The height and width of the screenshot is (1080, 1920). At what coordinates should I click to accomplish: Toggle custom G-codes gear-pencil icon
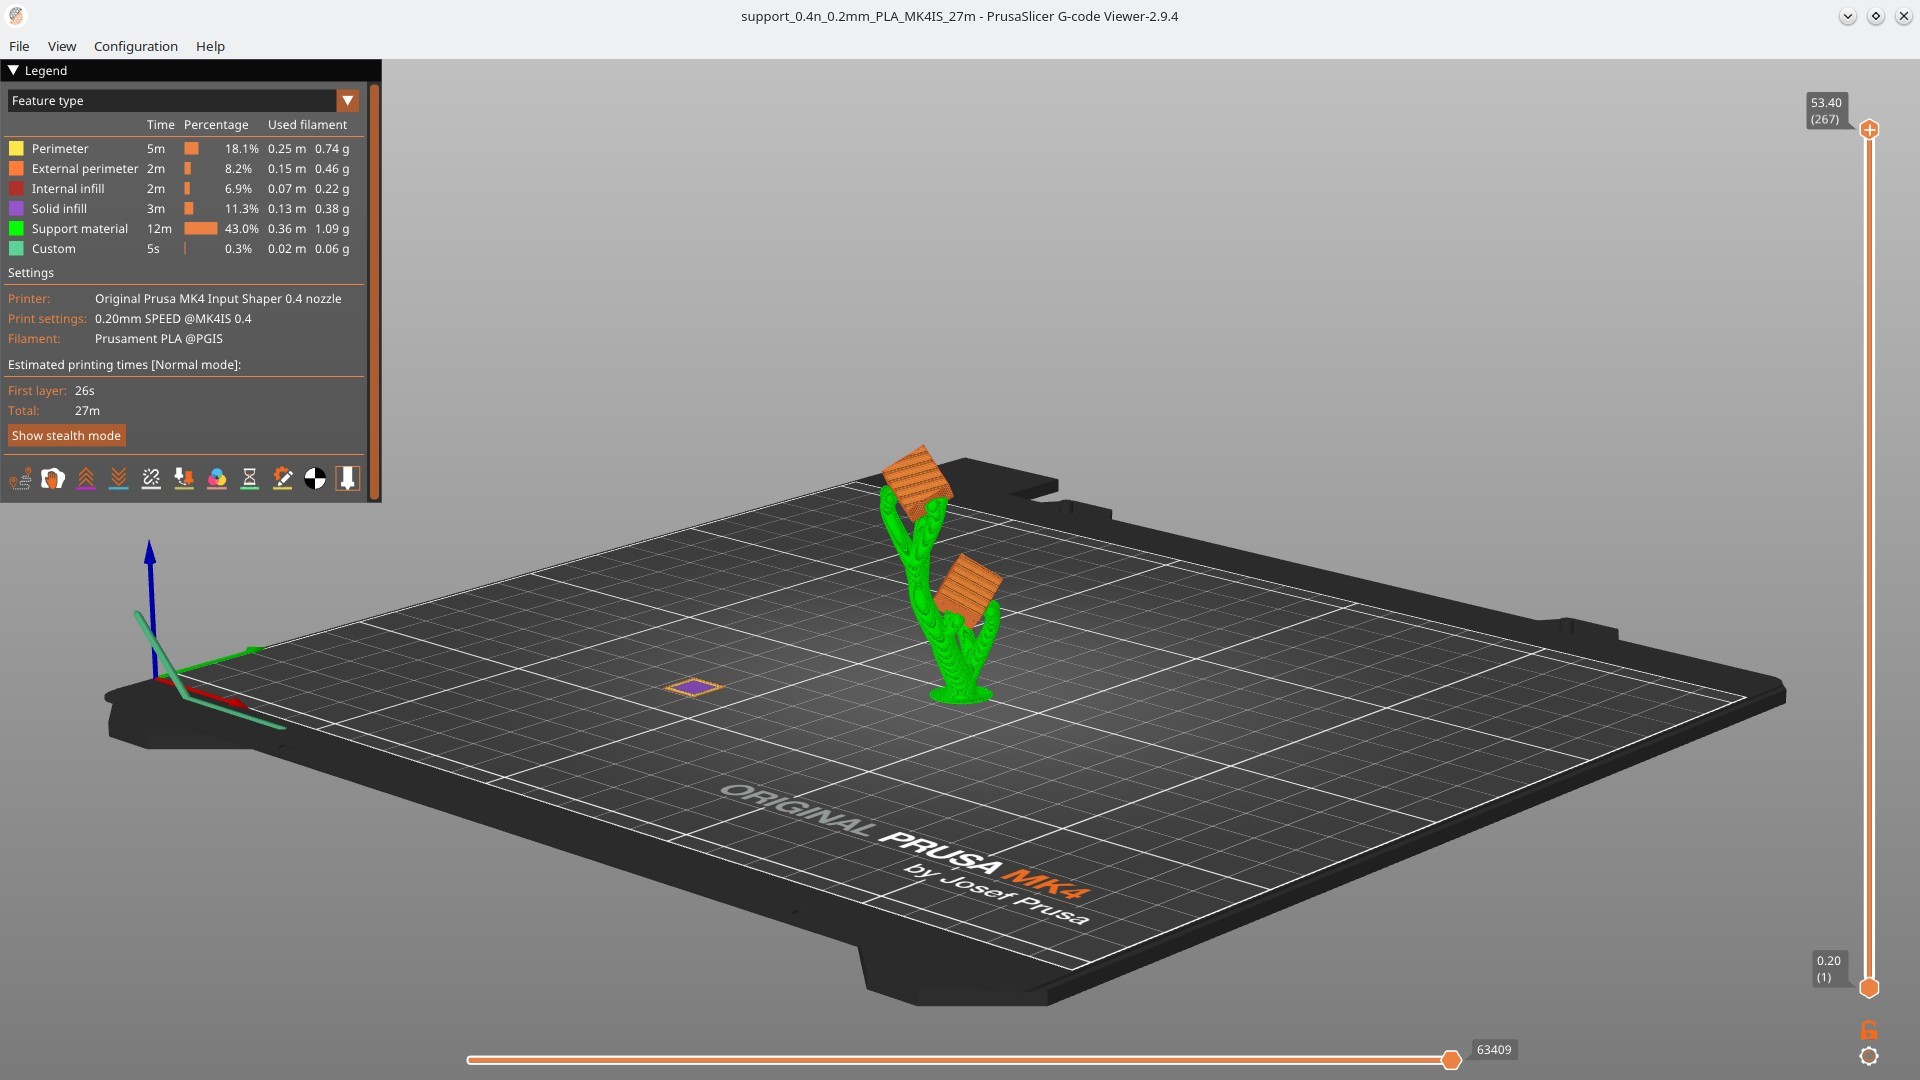(x=282, y=479)
